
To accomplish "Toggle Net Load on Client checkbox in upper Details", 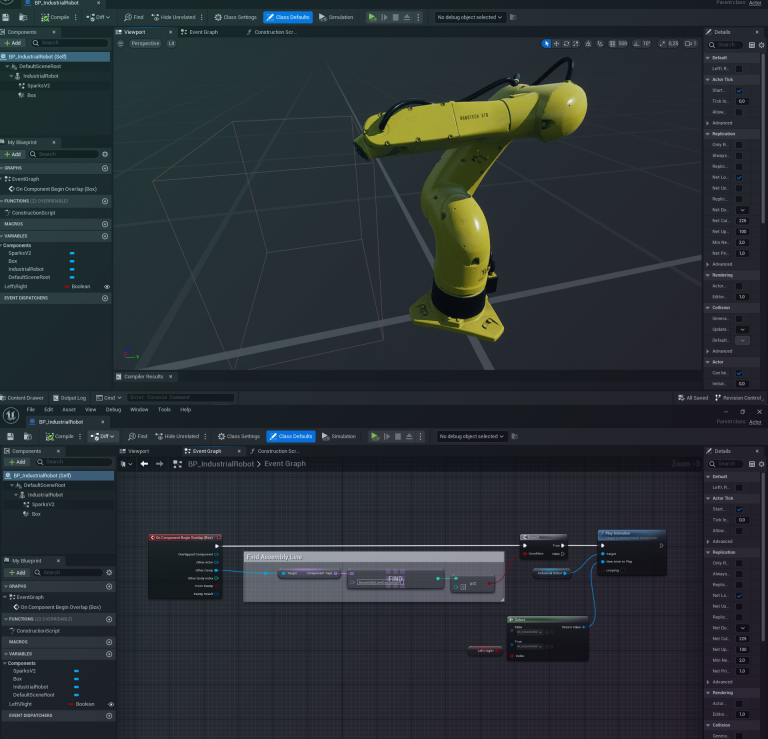I will pos(739,177).
